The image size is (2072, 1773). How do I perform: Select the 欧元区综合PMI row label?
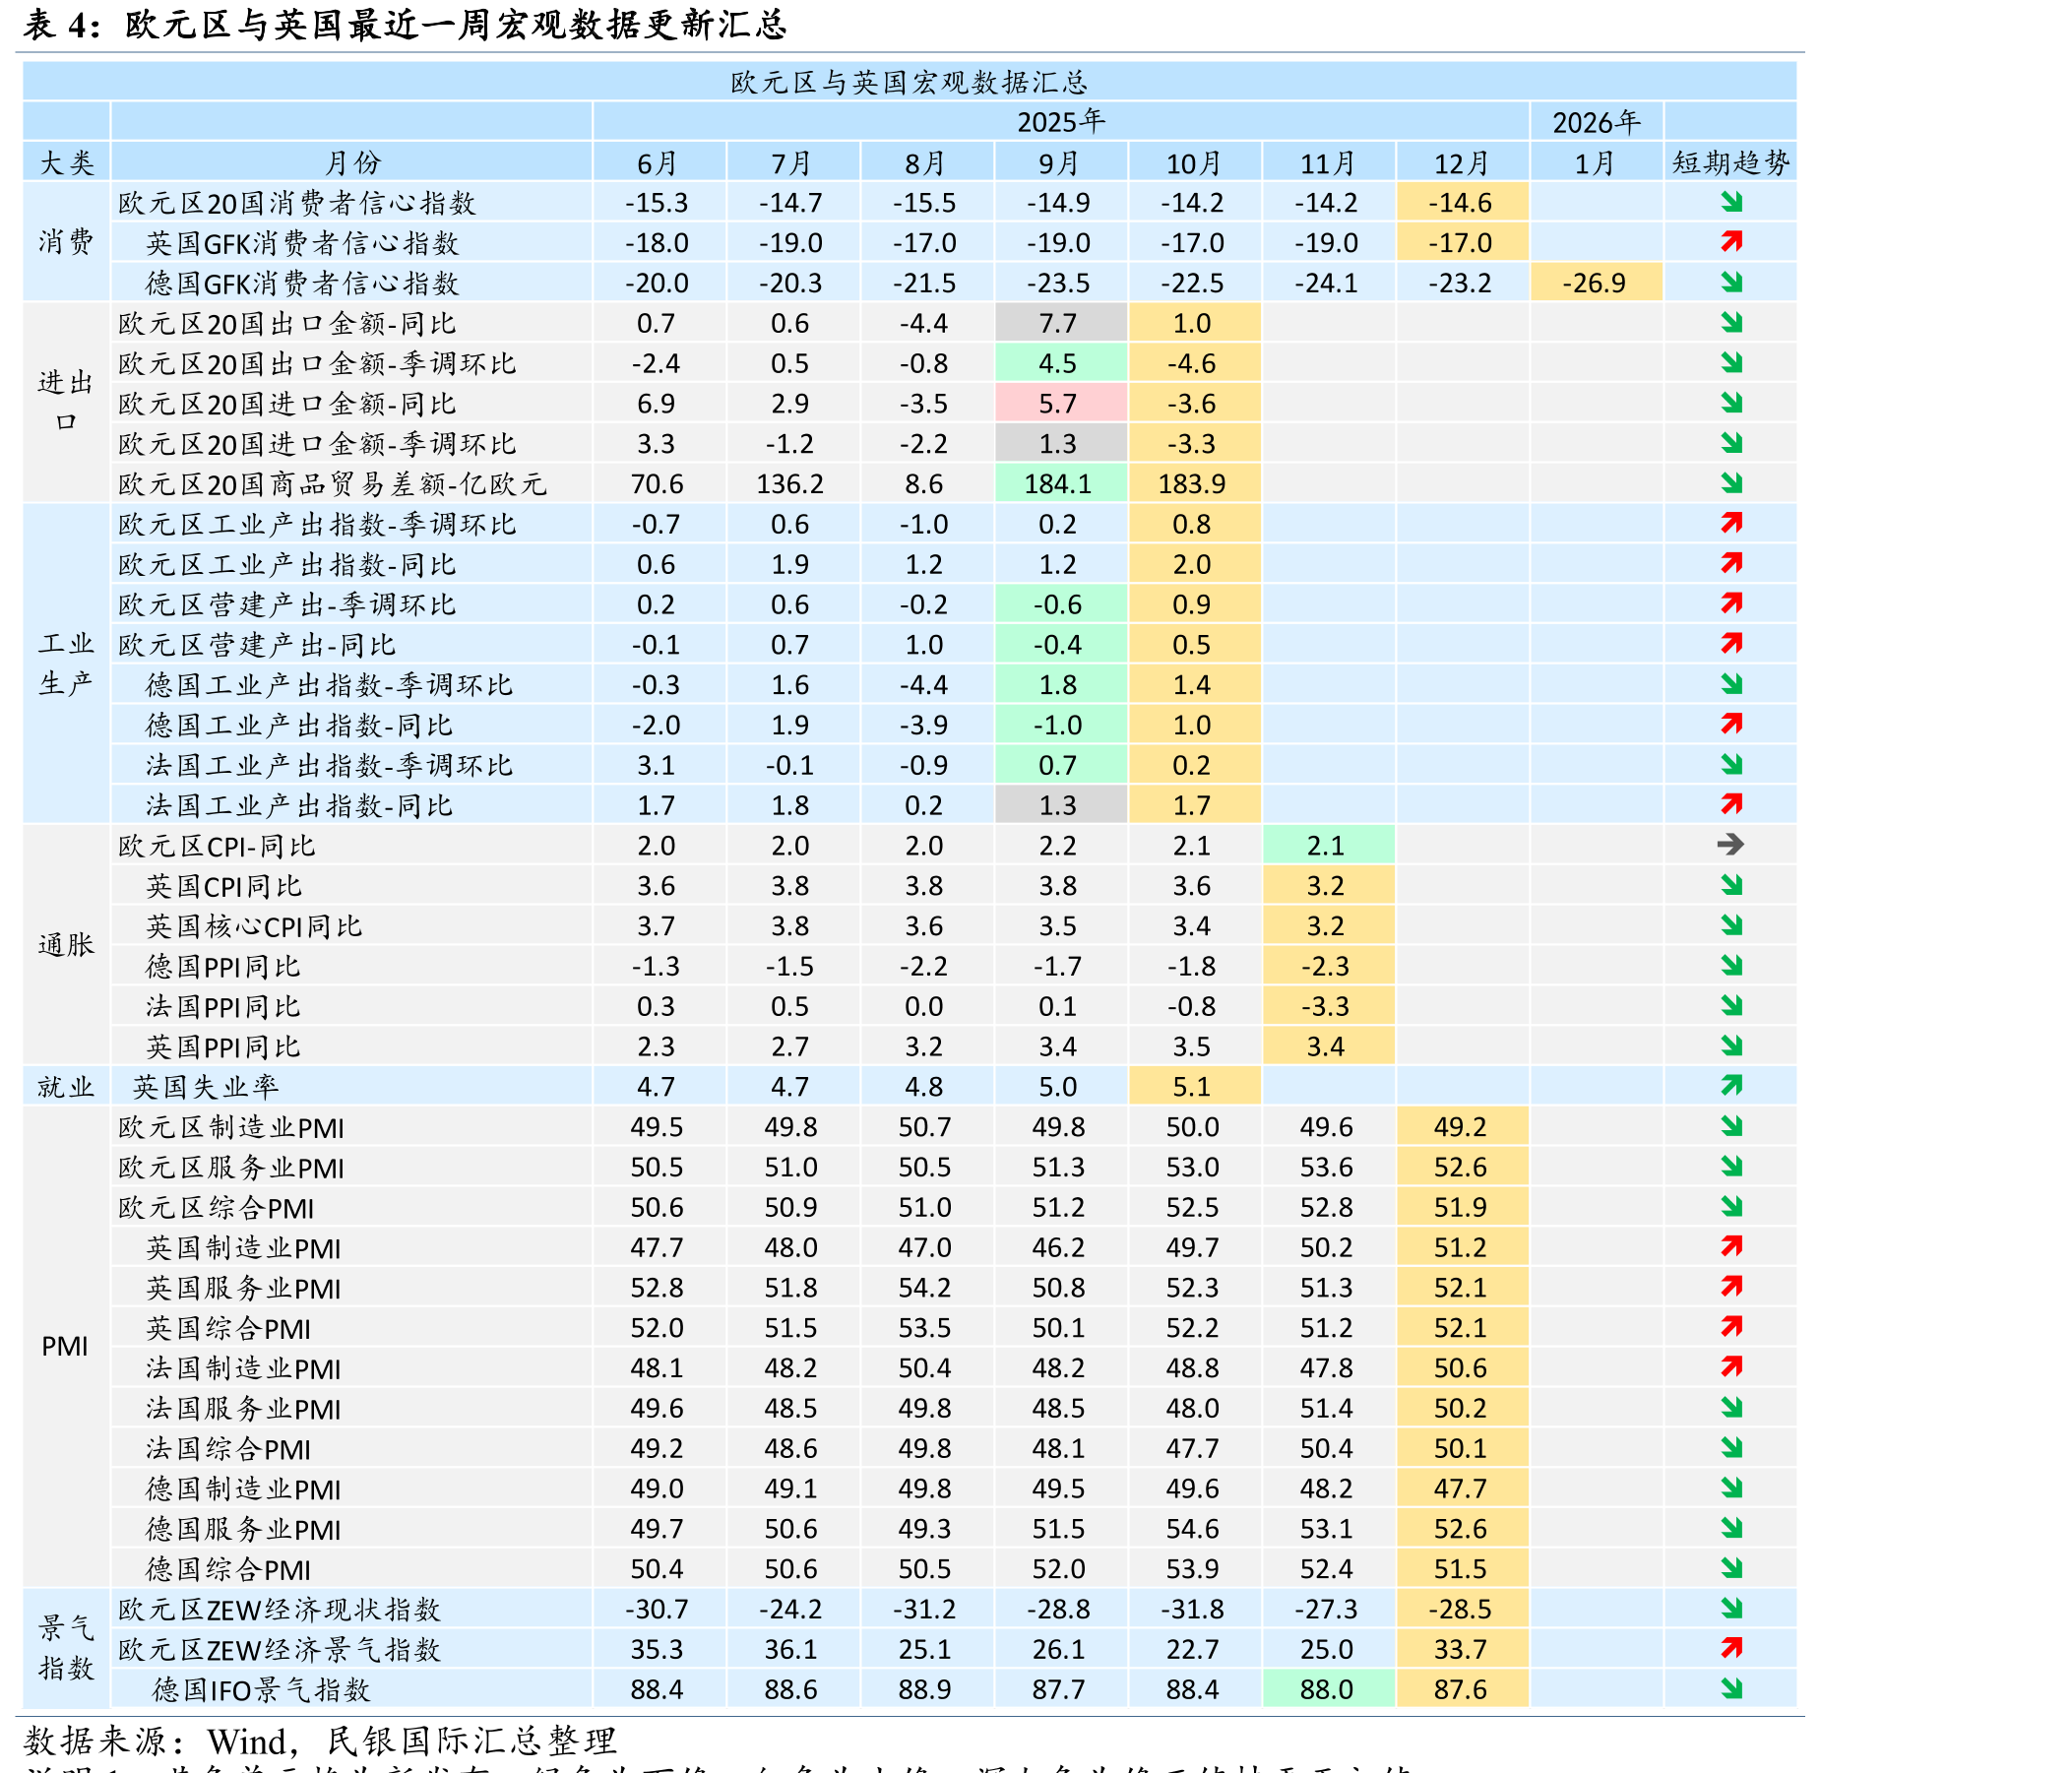216,1207
